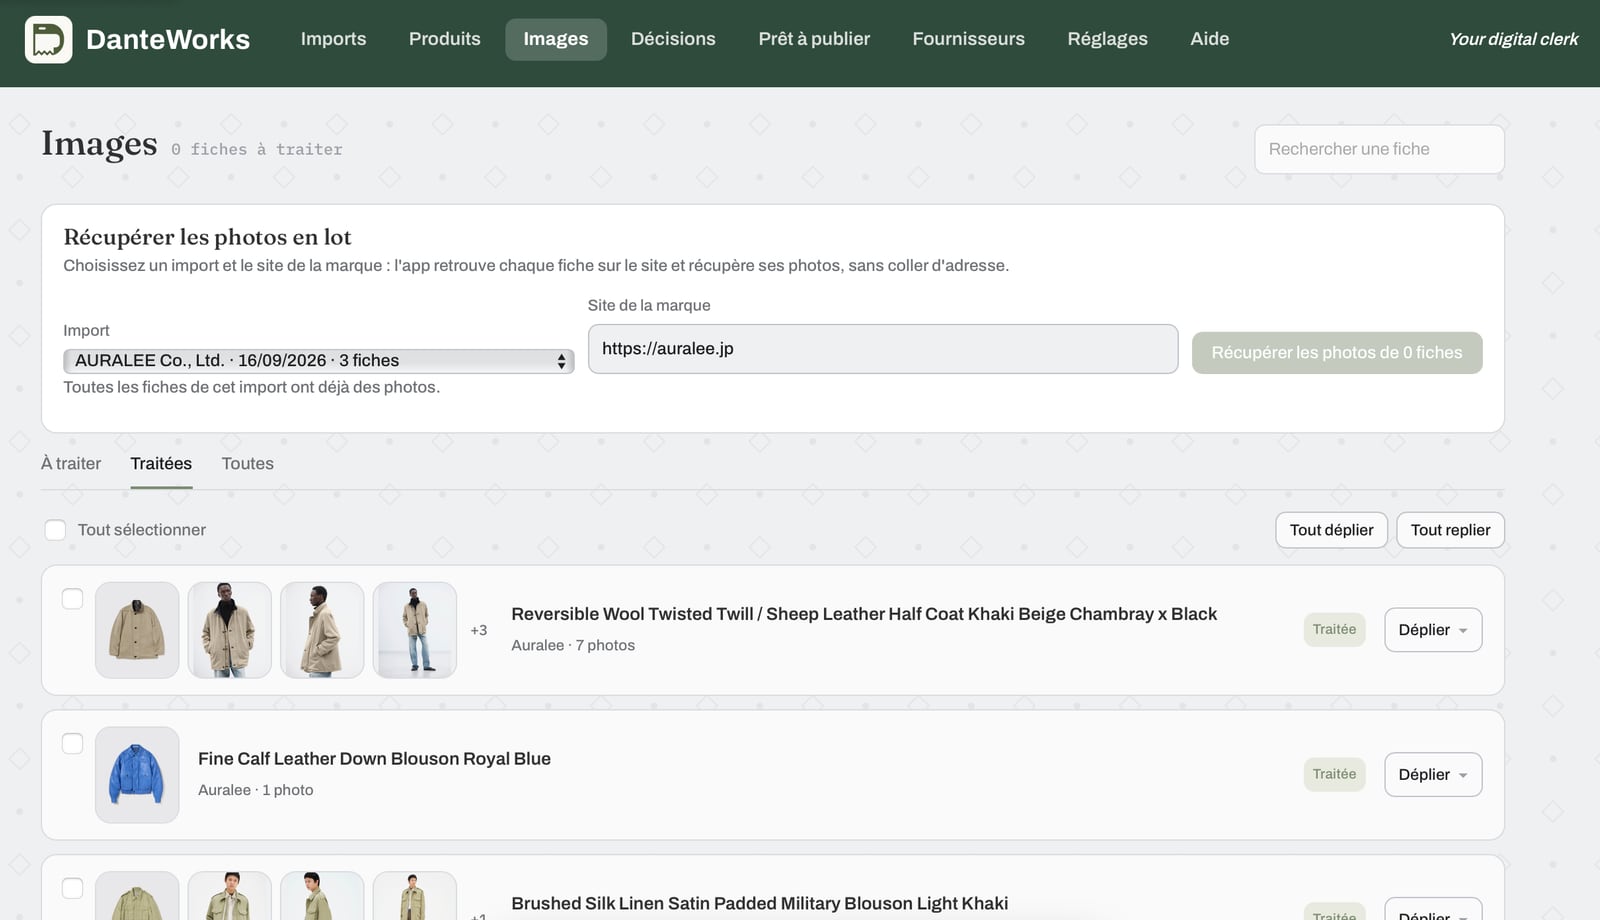Click the 'Your digital clerk' tagline
The image size is (1600, 920).
click(1513, 39)
